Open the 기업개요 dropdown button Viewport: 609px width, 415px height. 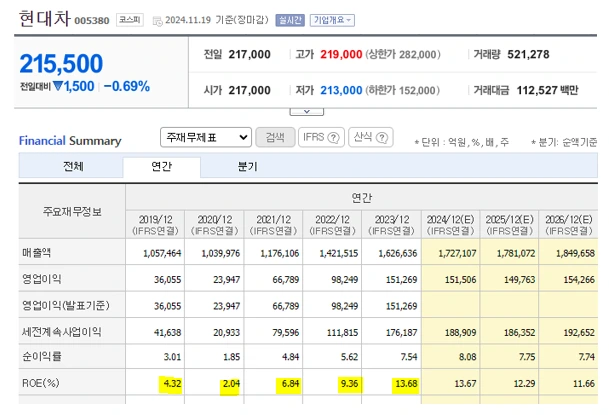pos(332,20)
